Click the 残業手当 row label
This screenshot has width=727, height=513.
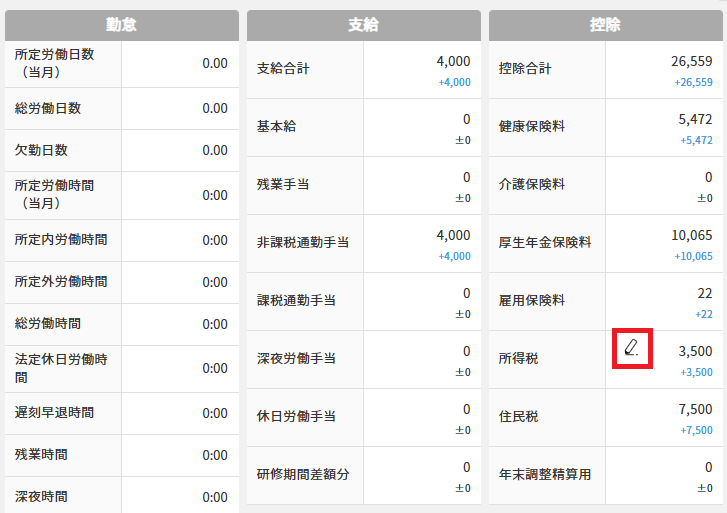[x=284, y=185]
